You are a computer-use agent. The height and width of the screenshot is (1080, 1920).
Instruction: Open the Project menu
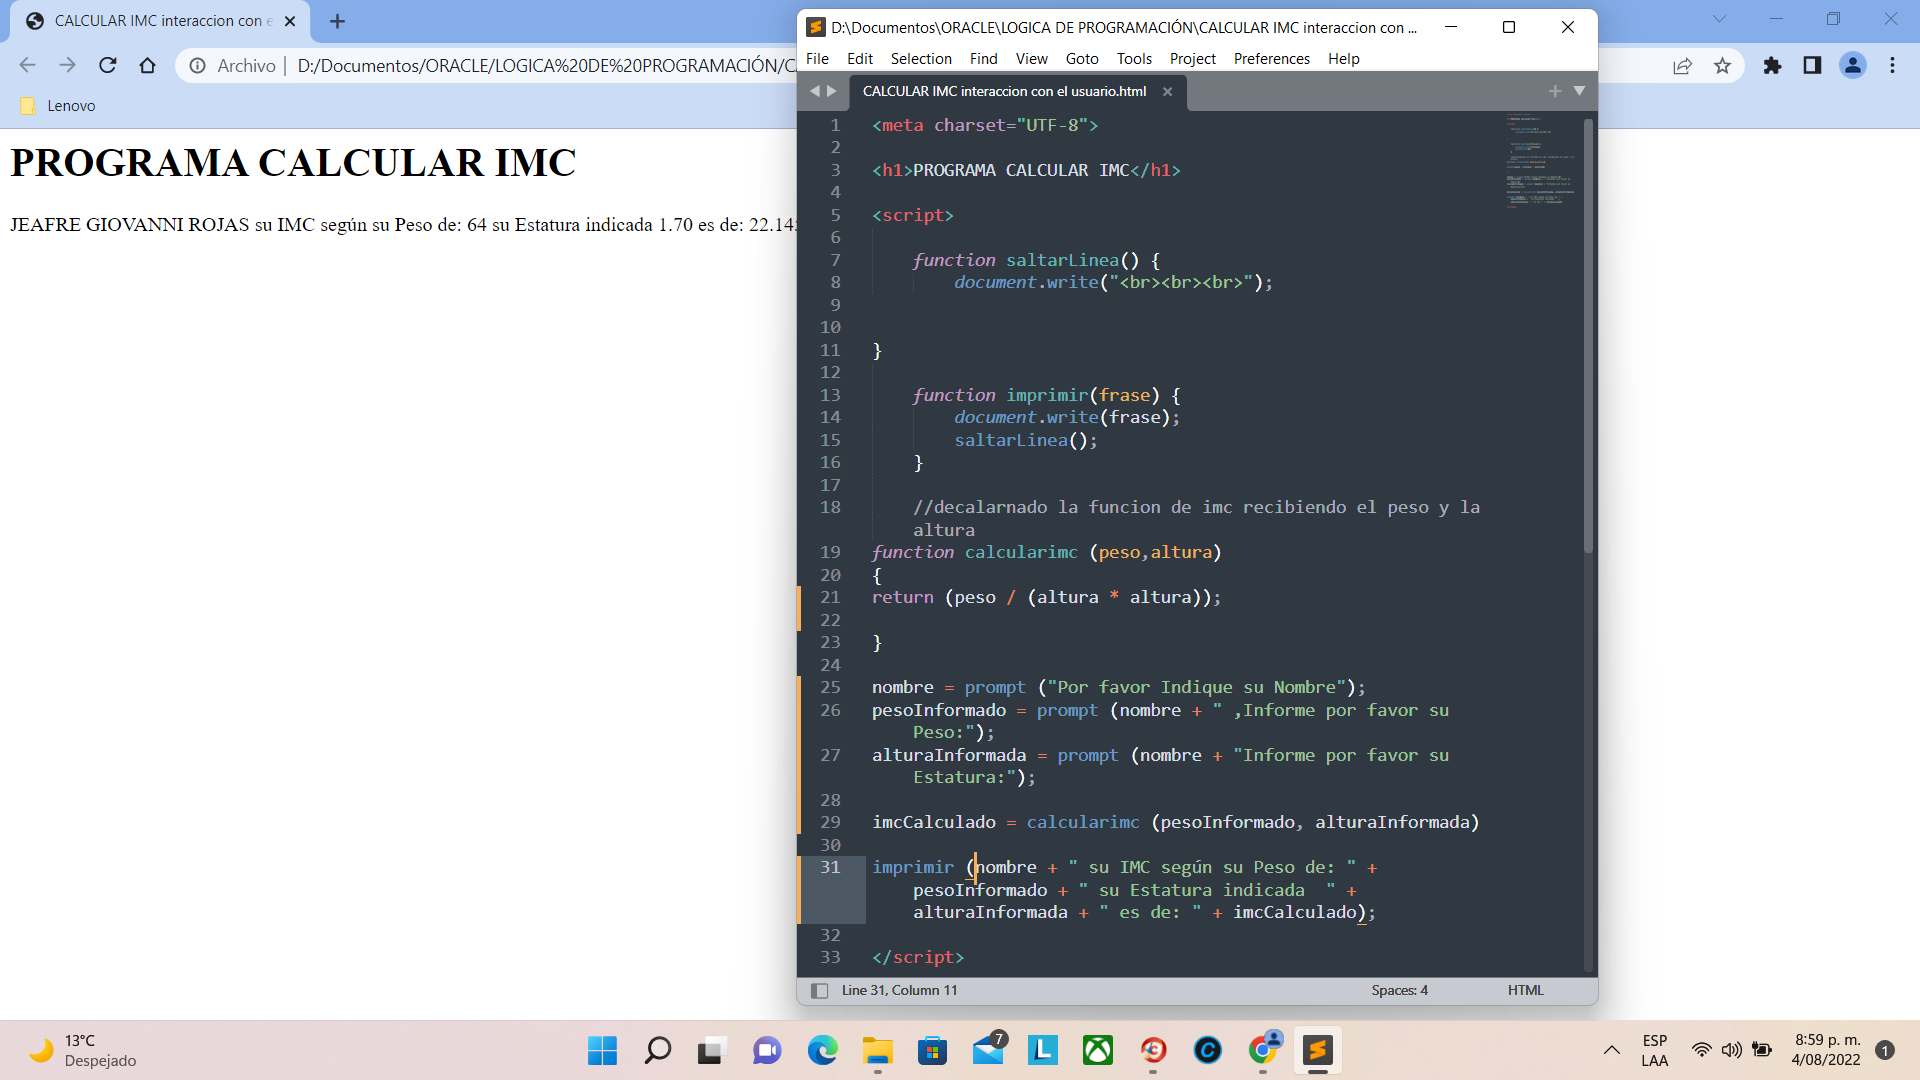(x=1193, y=59)
